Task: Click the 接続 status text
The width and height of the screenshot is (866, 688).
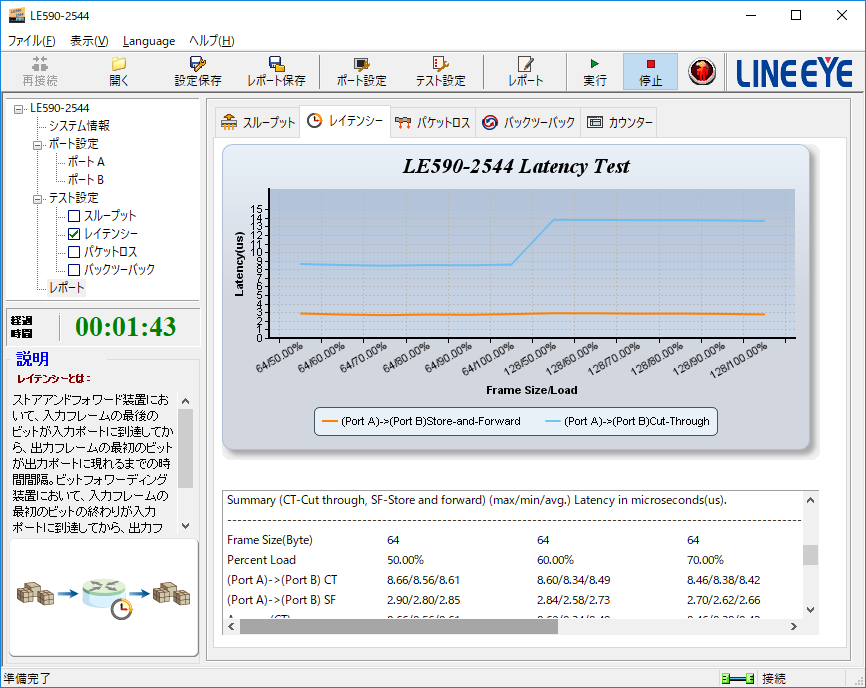Action: (774, 678)
